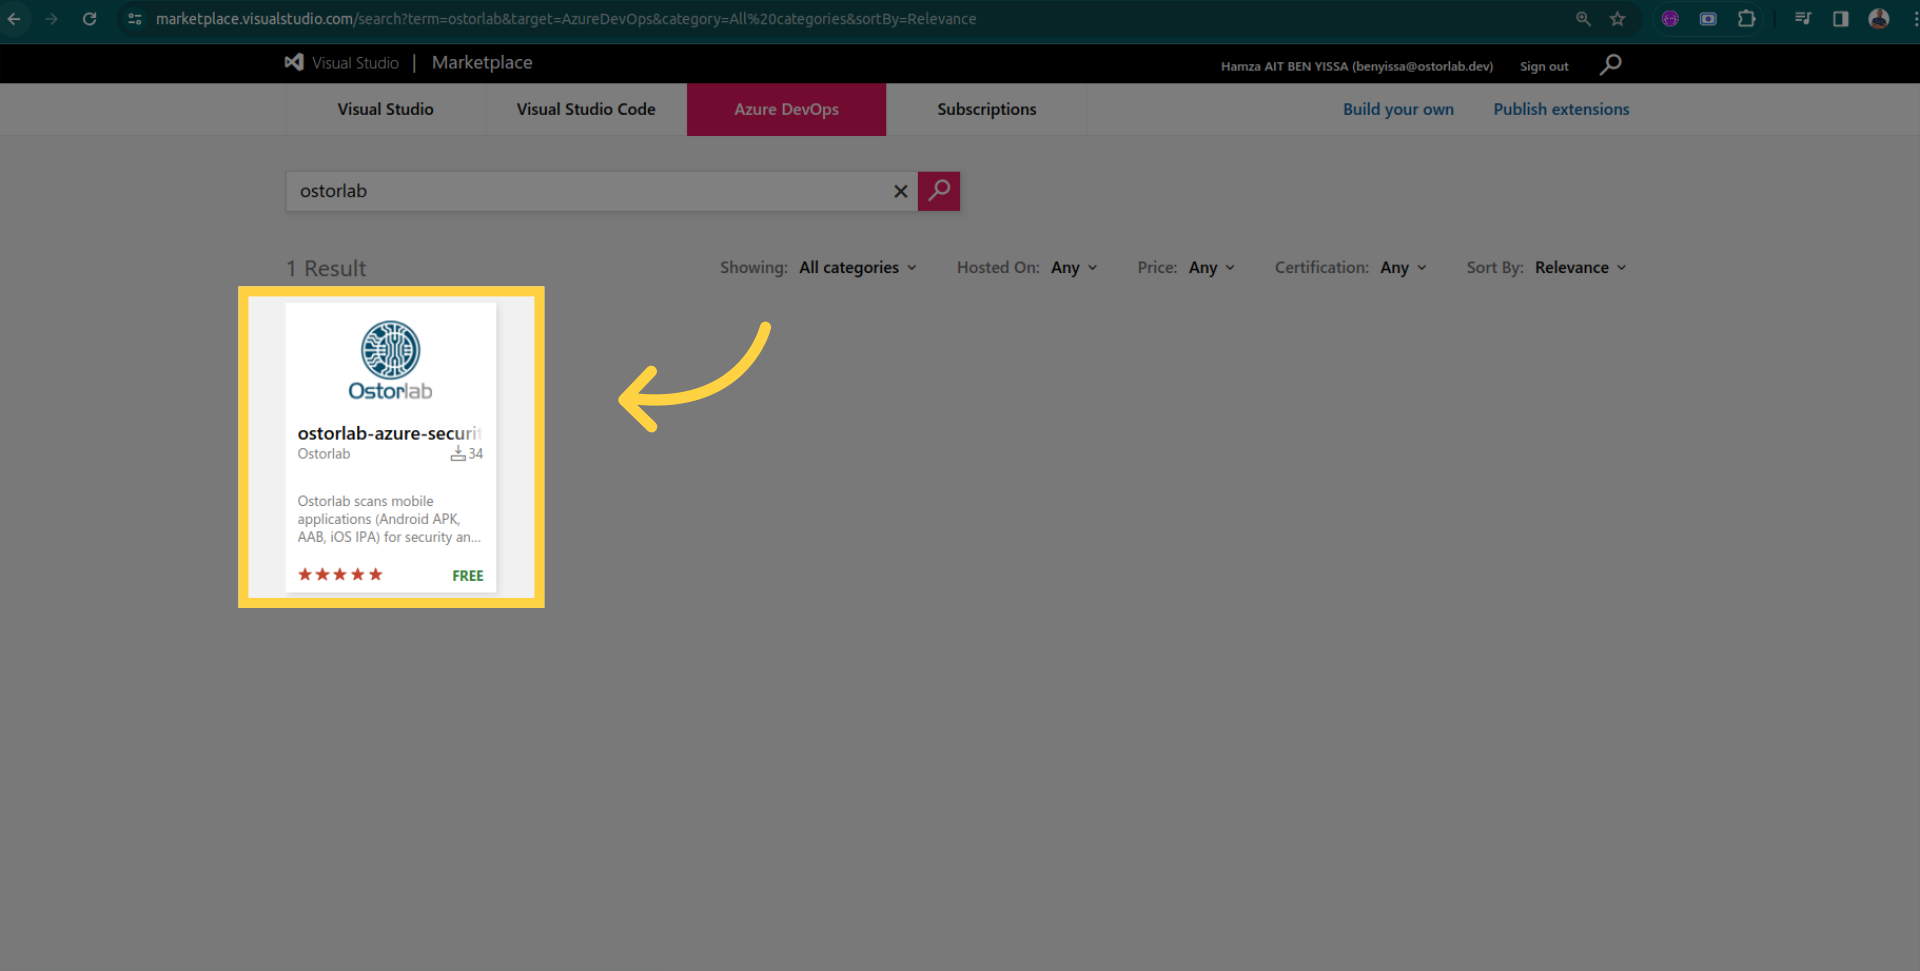Click the Sign out link
The height and width of the screenshot is (971, 1920).
(x=1544, y=66)
